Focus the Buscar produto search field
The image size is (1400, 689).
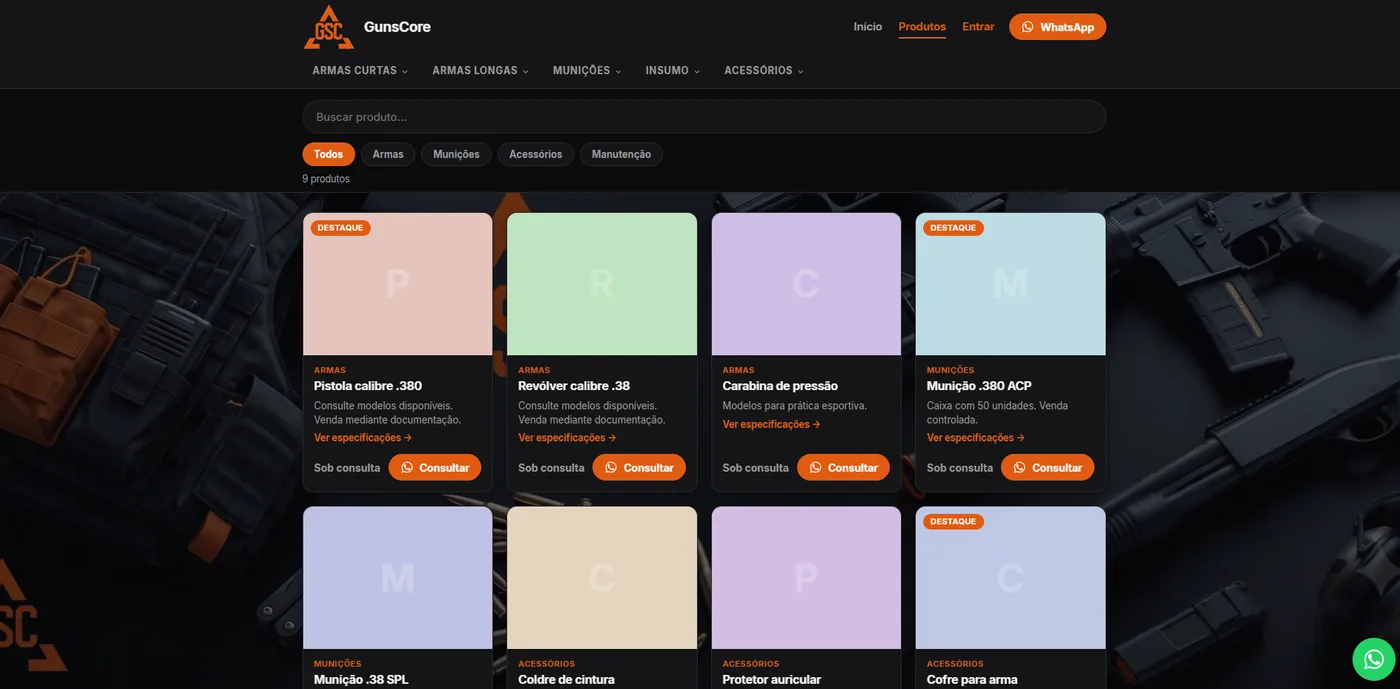[x=704, y=117]
